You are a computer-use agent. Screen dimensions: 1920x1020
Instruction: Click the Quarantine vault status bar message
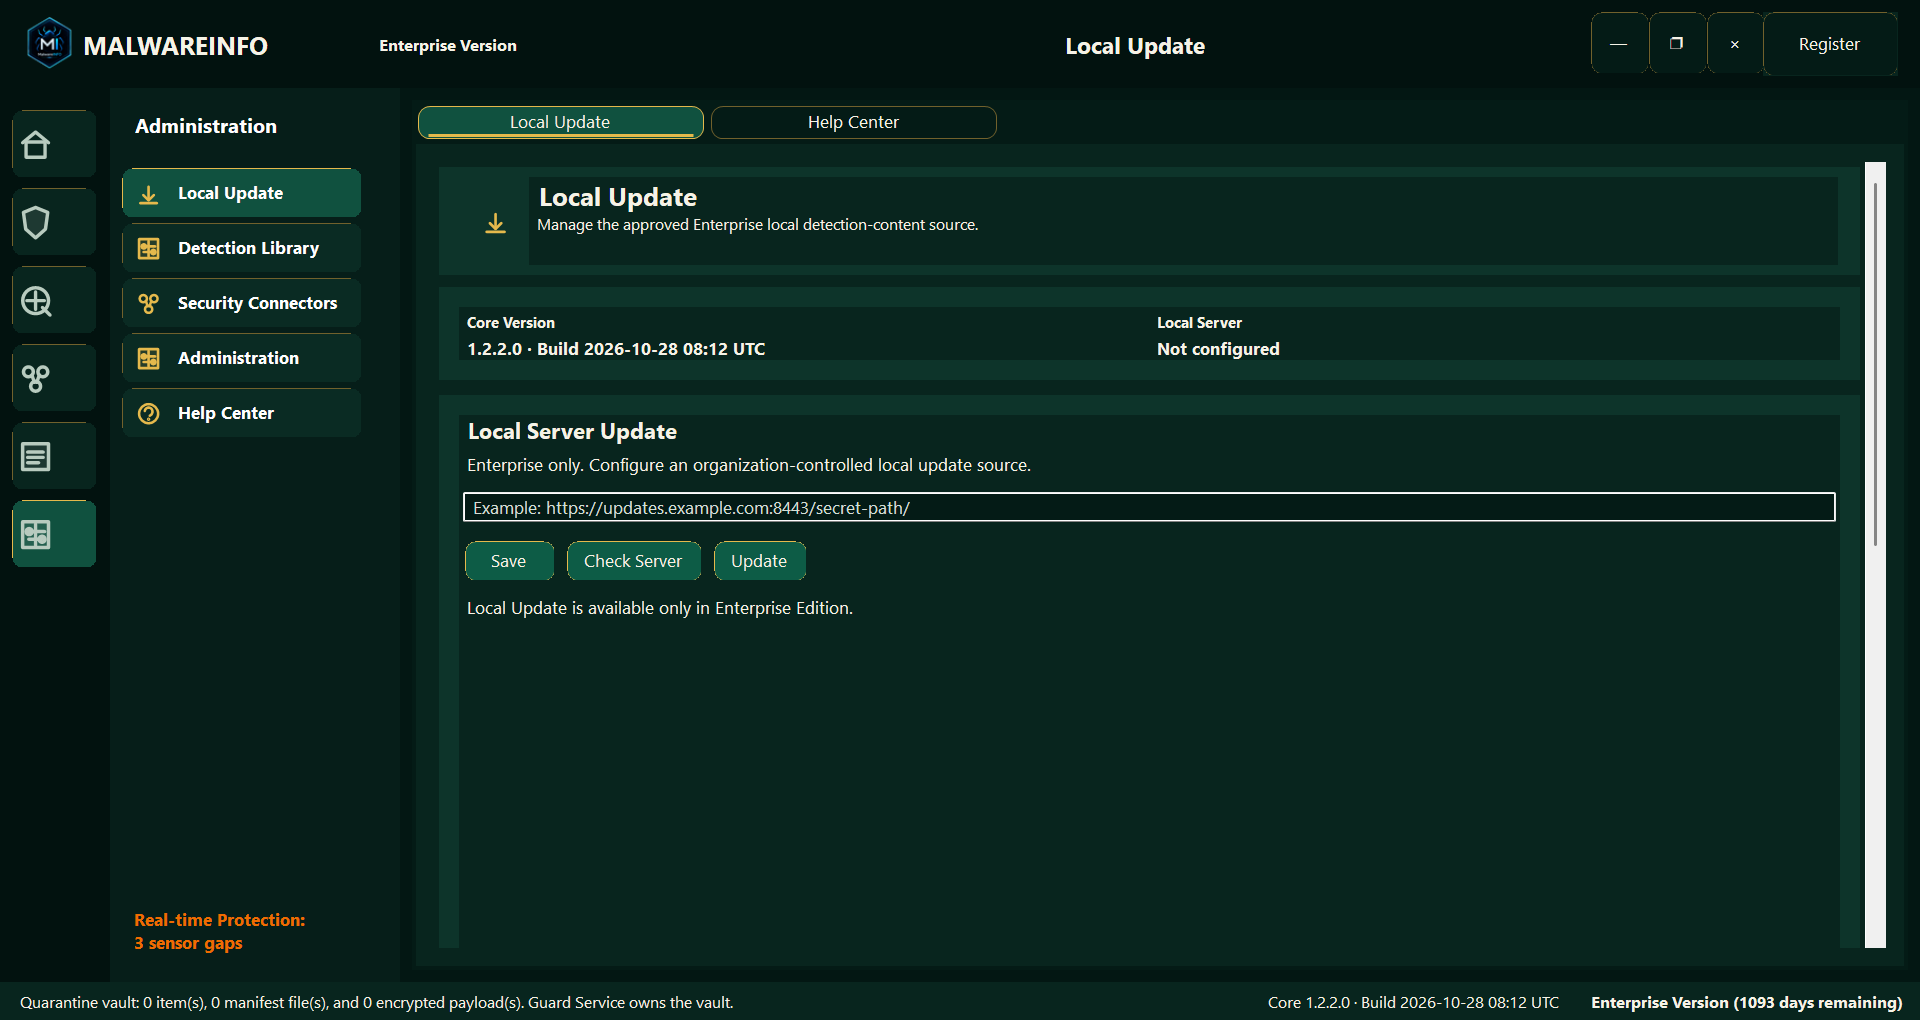pyautogui.click(x=377, y=1002)
